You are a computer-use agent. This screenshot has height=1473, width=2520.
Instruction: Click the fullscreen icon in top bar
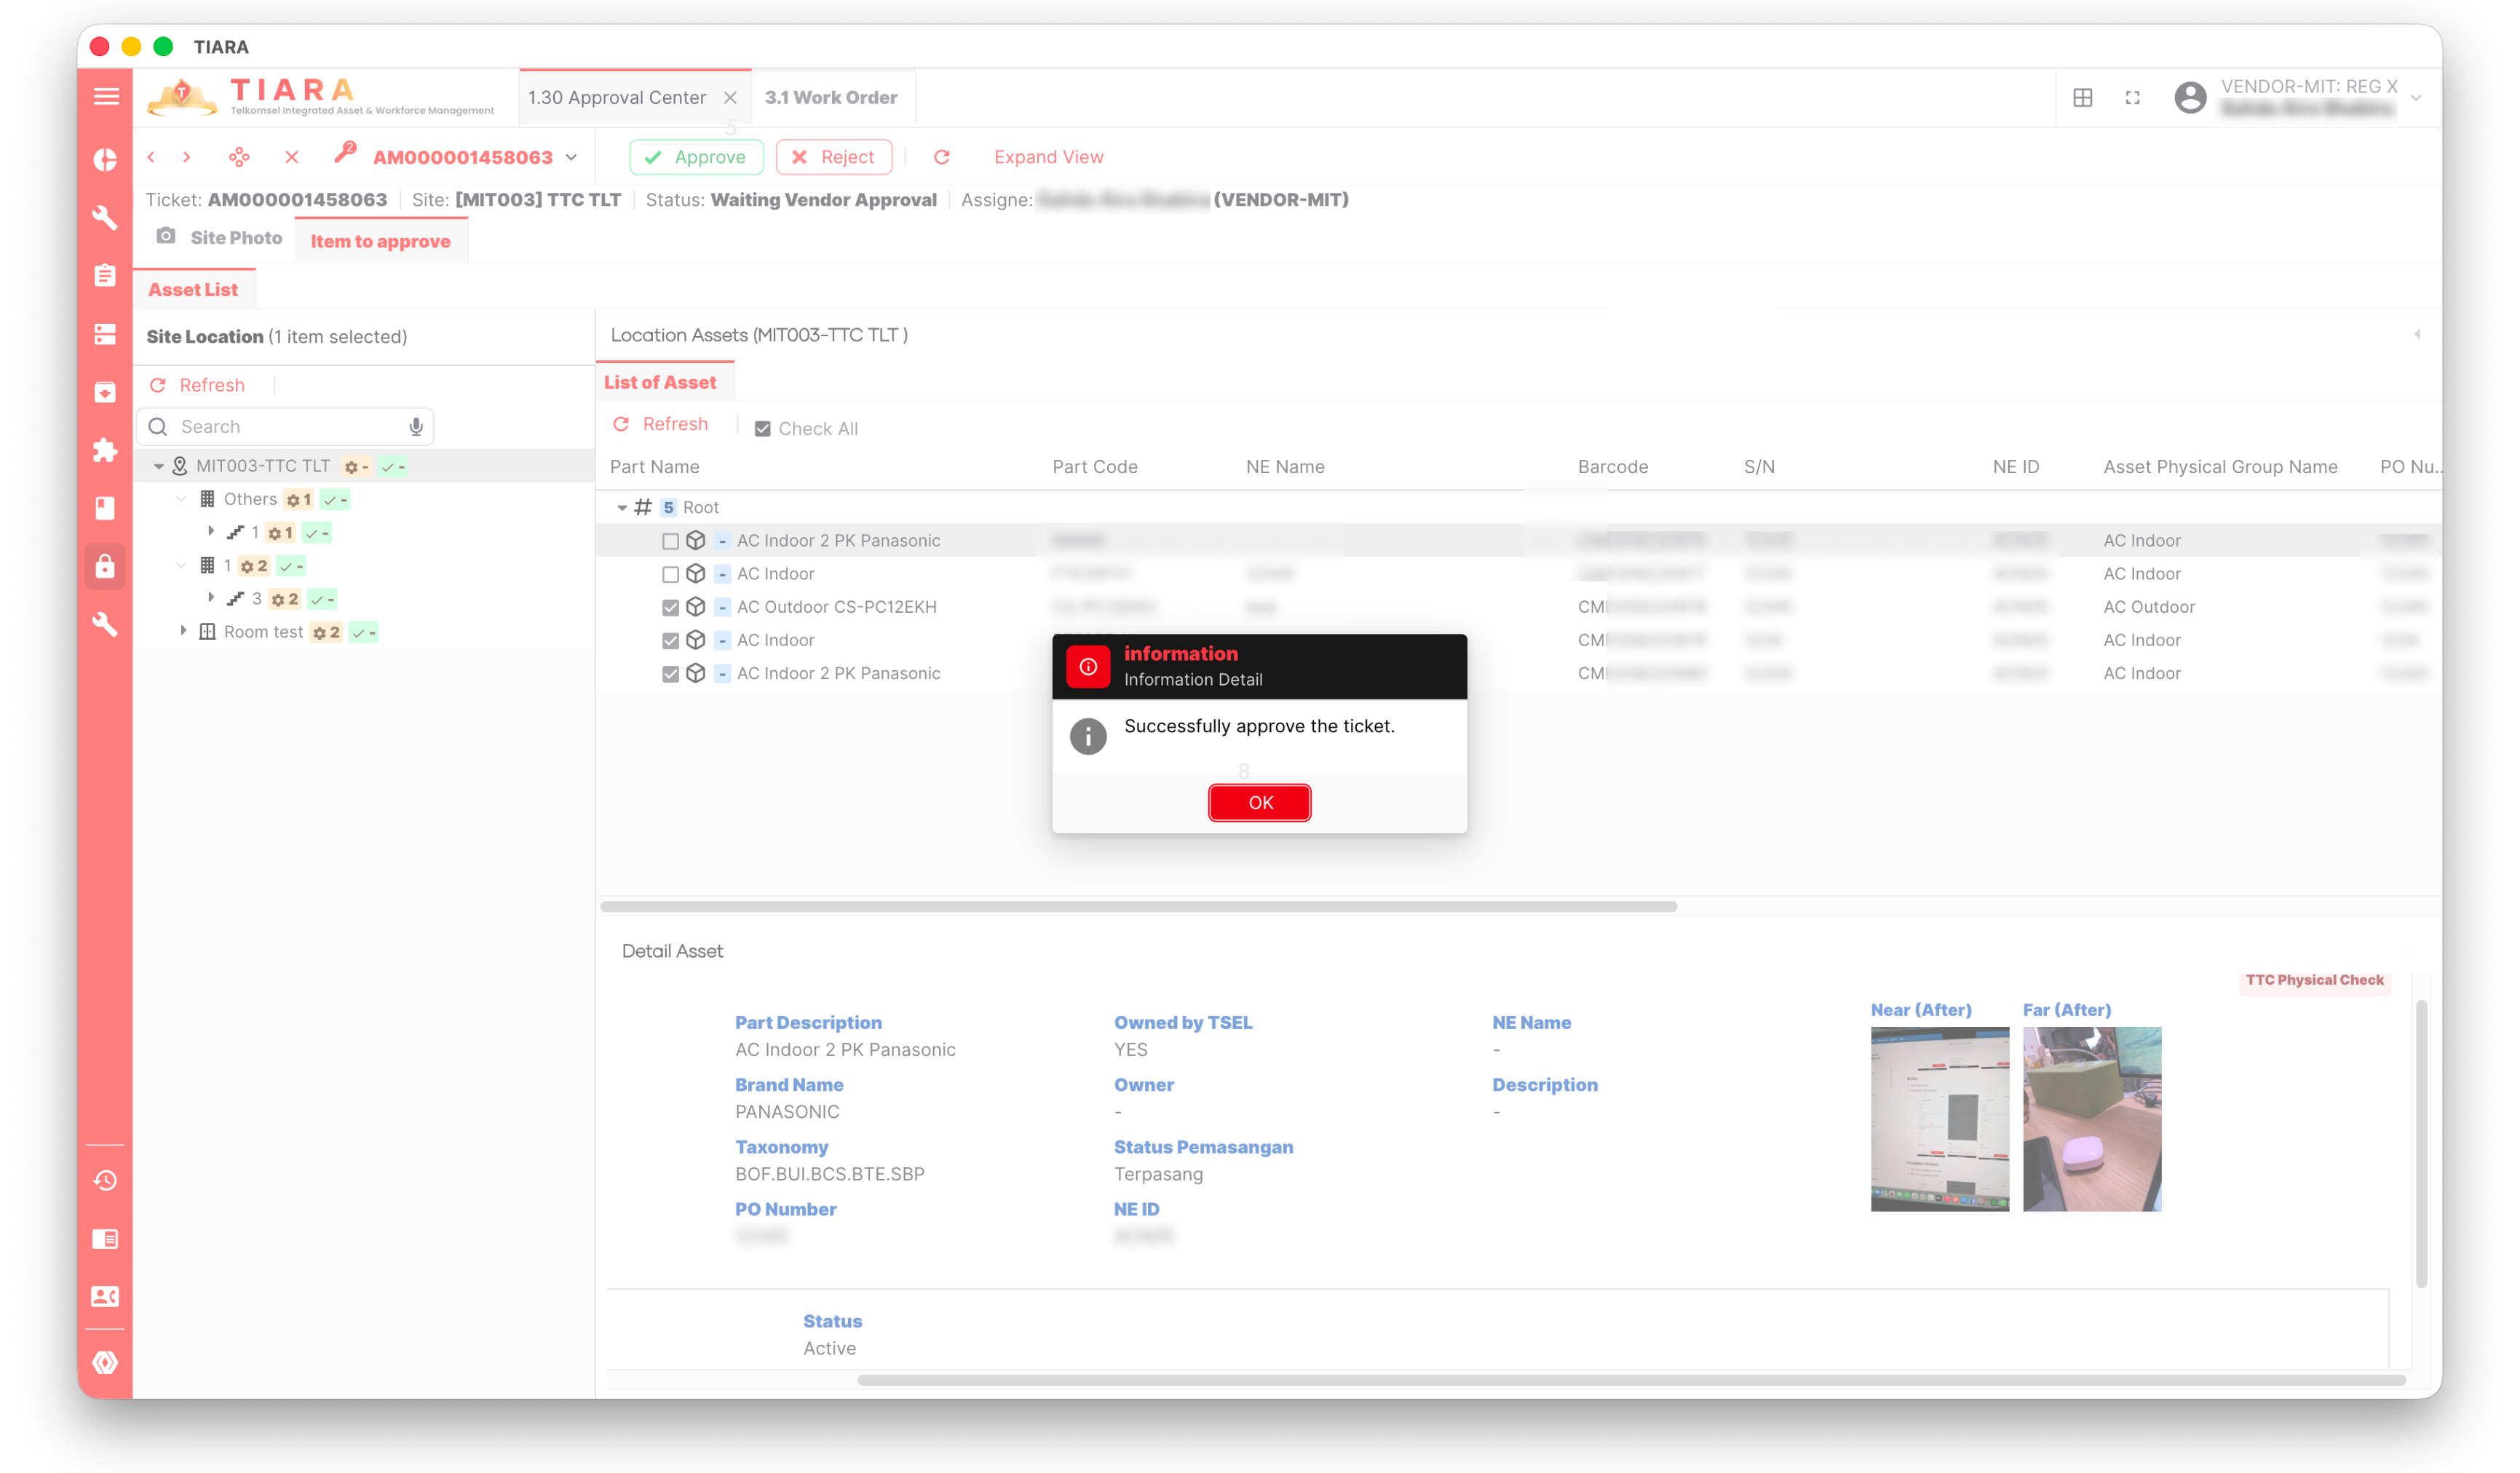(2132, 97)
